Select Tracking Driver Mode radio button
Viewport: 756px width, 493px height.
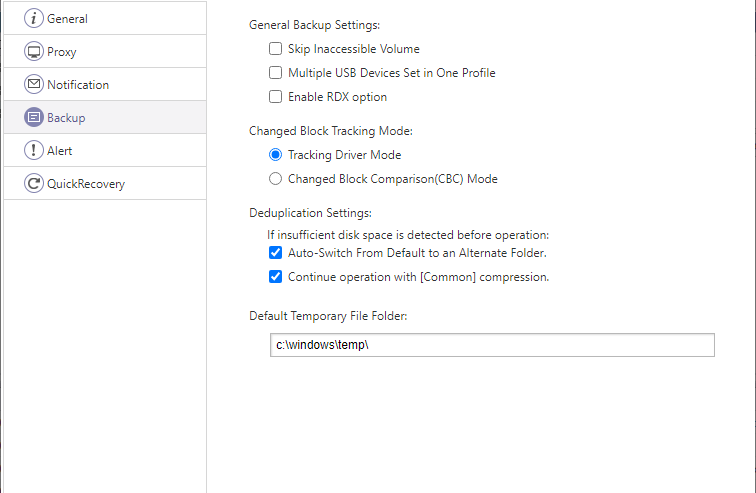(276, 155)
